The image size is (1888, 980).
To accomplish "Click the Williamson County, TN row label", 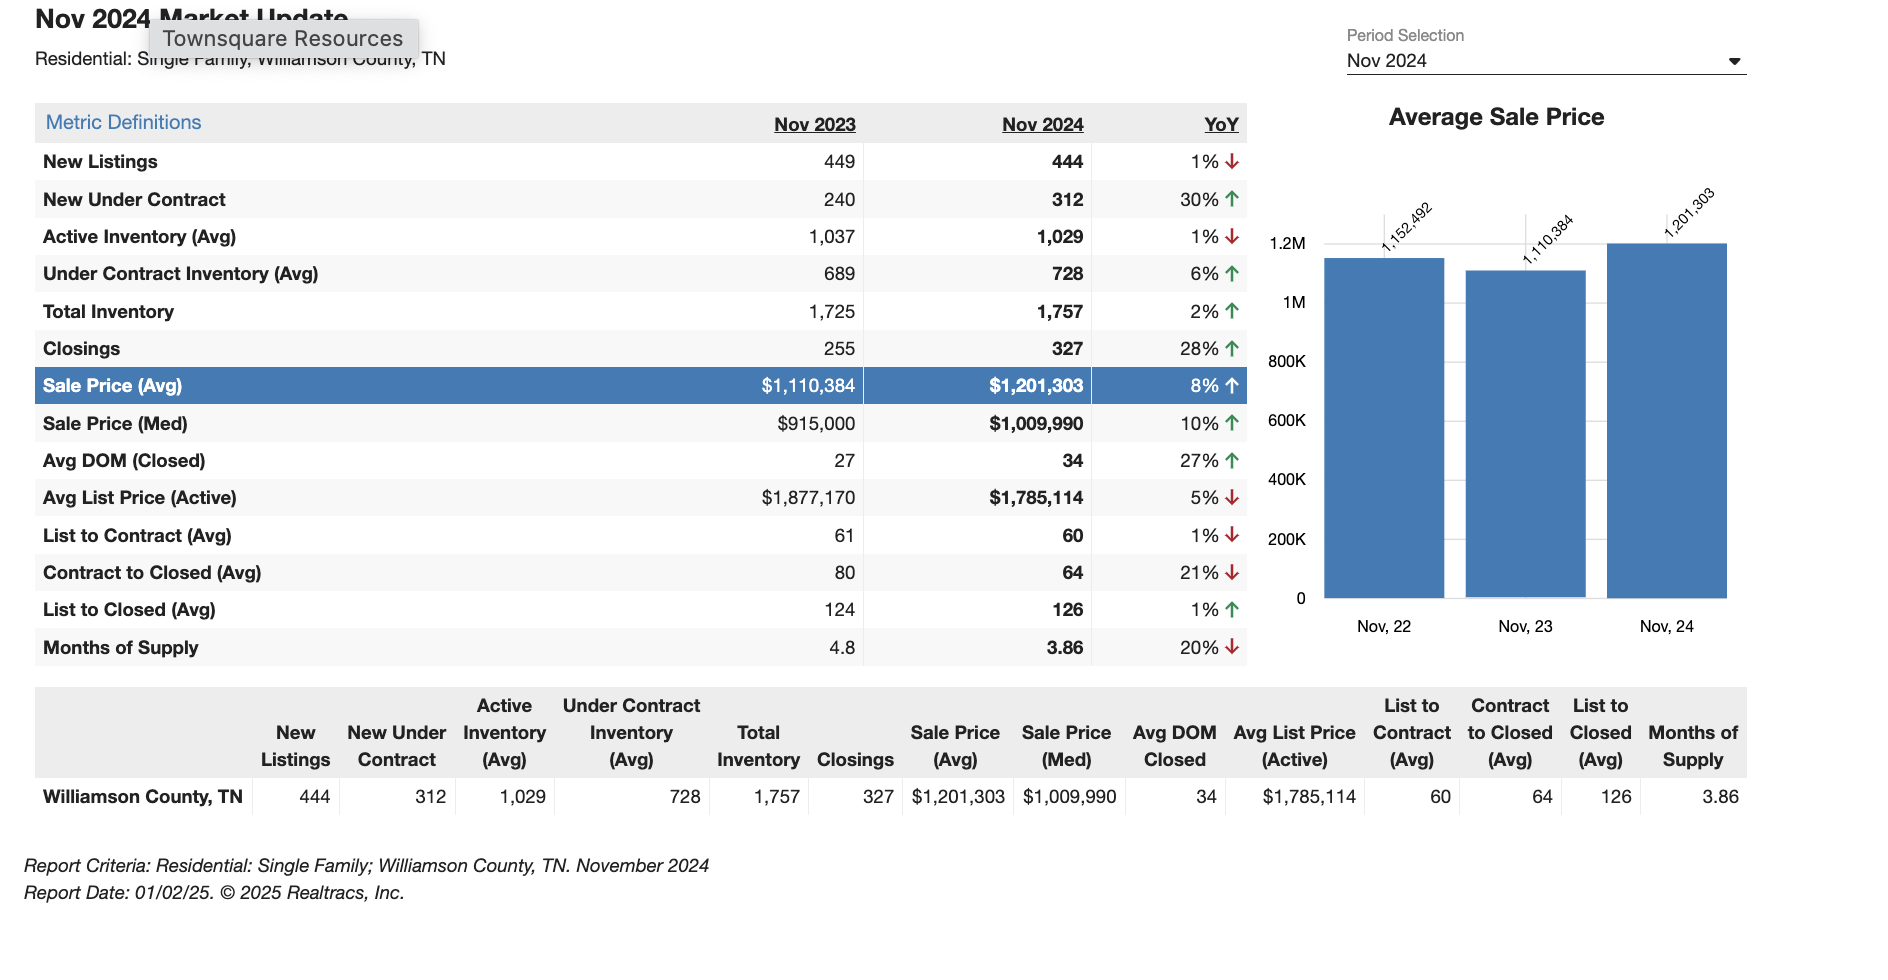I will (143, 797).
